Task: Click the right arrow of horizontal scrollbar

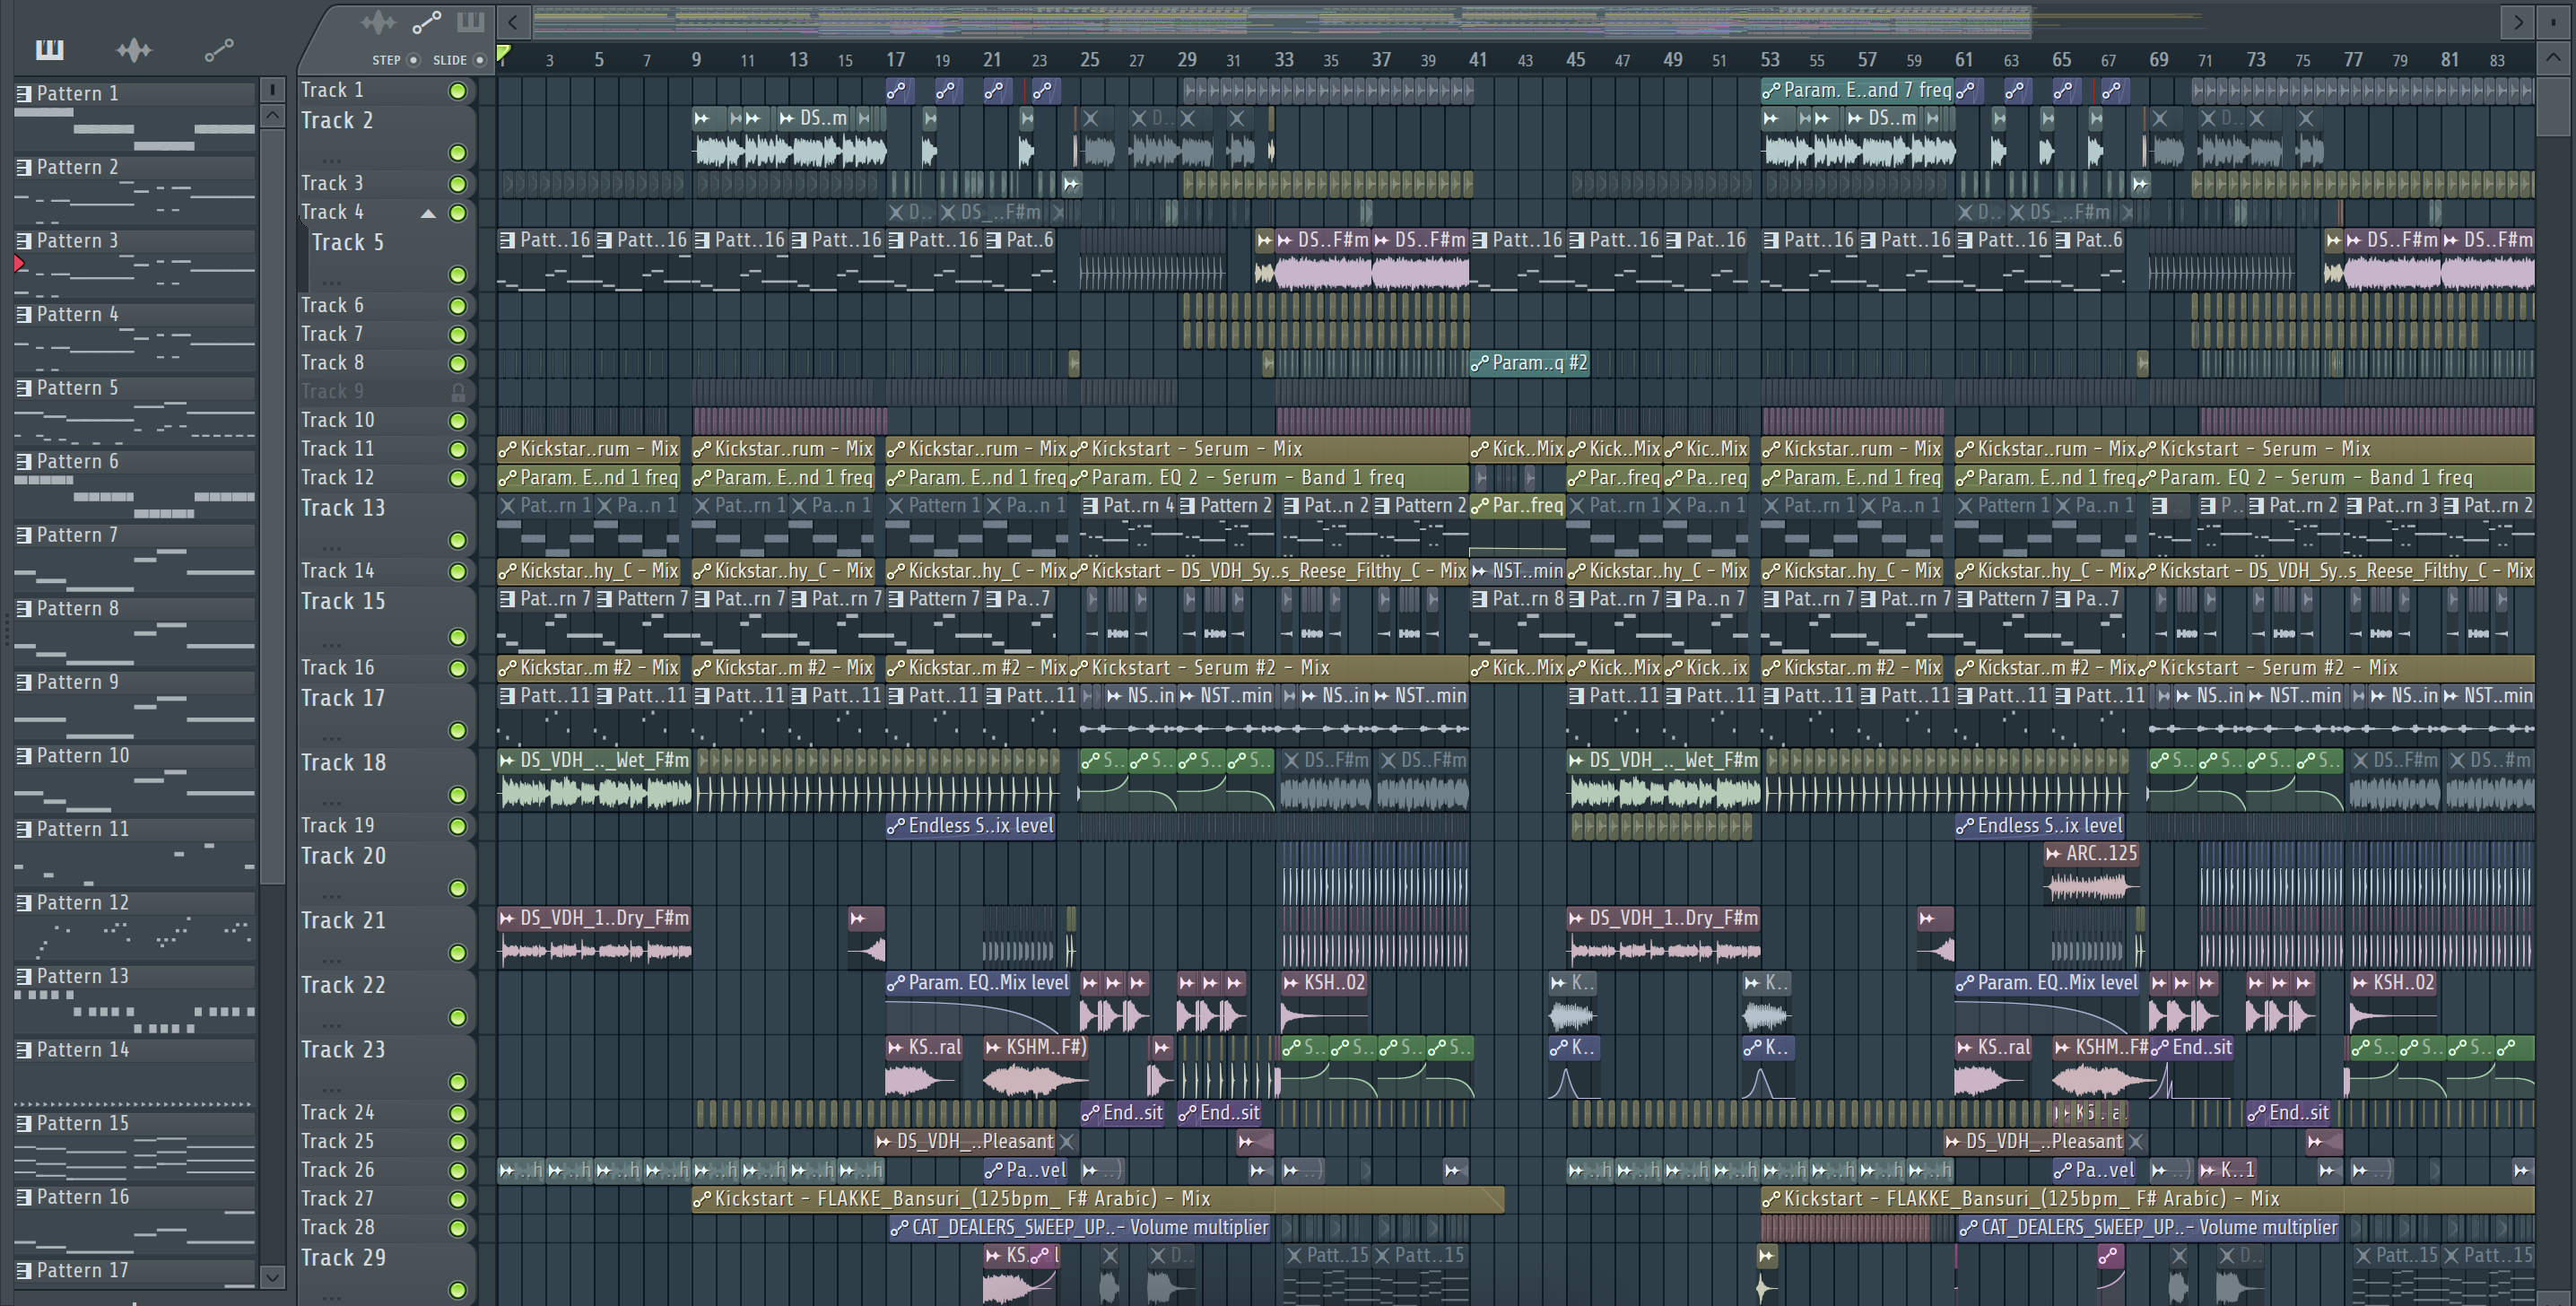Action: tap(2518, 21)
